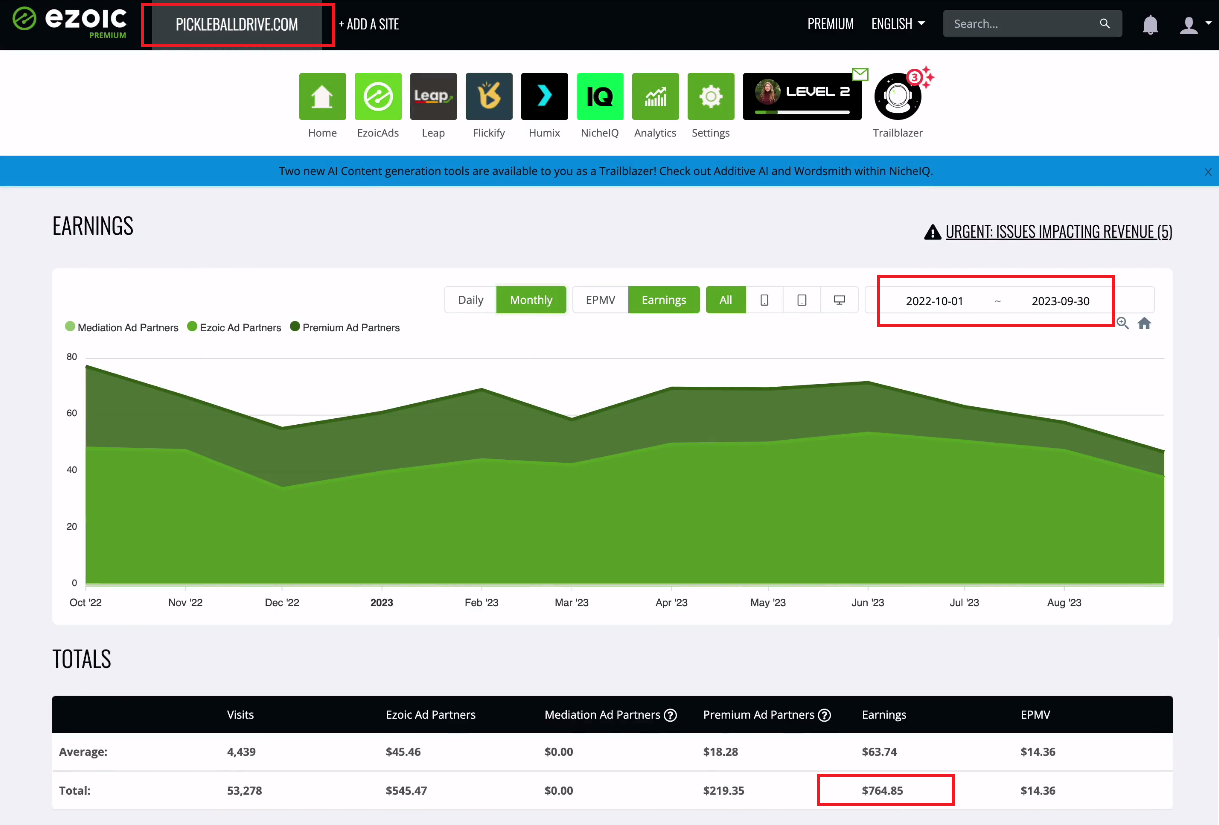
Task: Show the Earnings metric
Action: coord(664,300)
